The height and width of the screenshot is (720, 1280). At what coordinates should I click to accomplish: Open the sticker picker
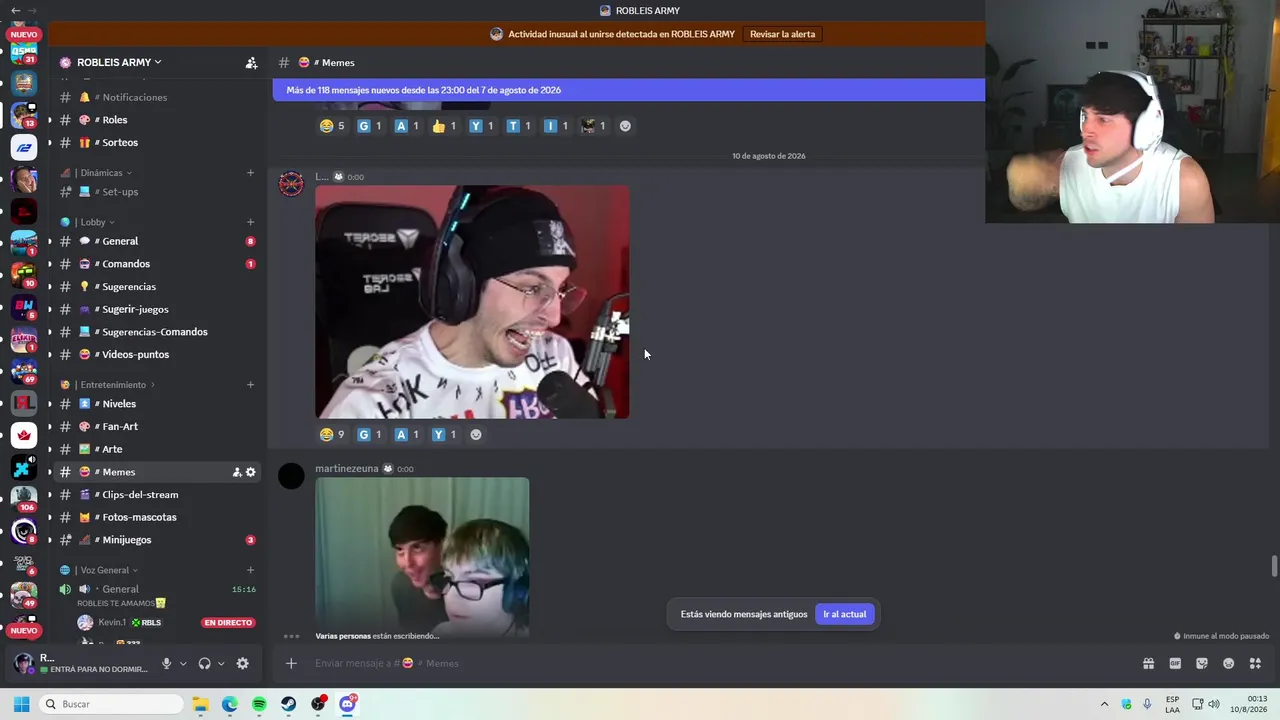[1202, 663]
